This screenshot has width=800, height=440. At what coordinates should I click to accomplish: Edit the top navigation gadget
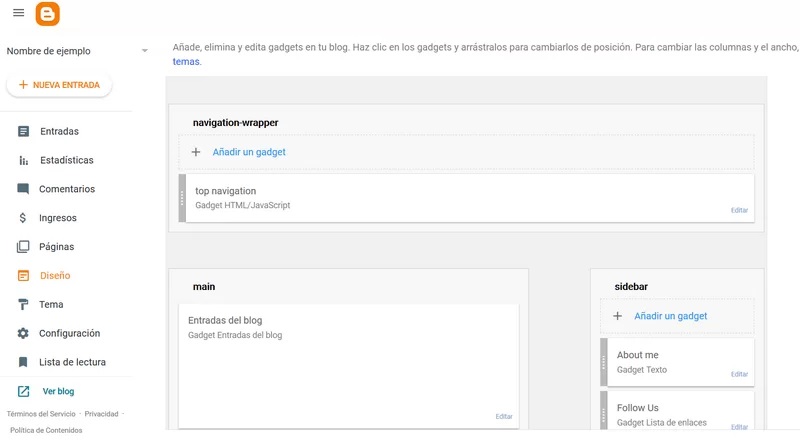tap(739, 211)
